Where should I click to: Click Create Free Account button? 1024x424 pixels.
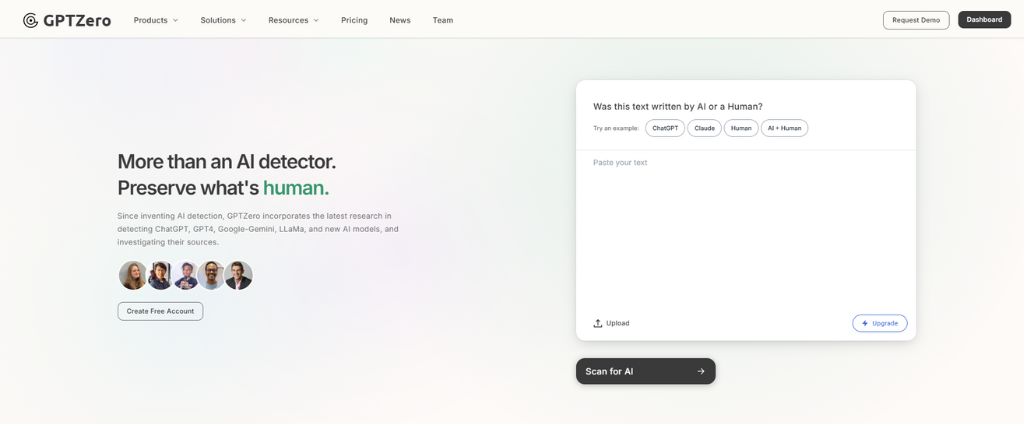[160, 311]
